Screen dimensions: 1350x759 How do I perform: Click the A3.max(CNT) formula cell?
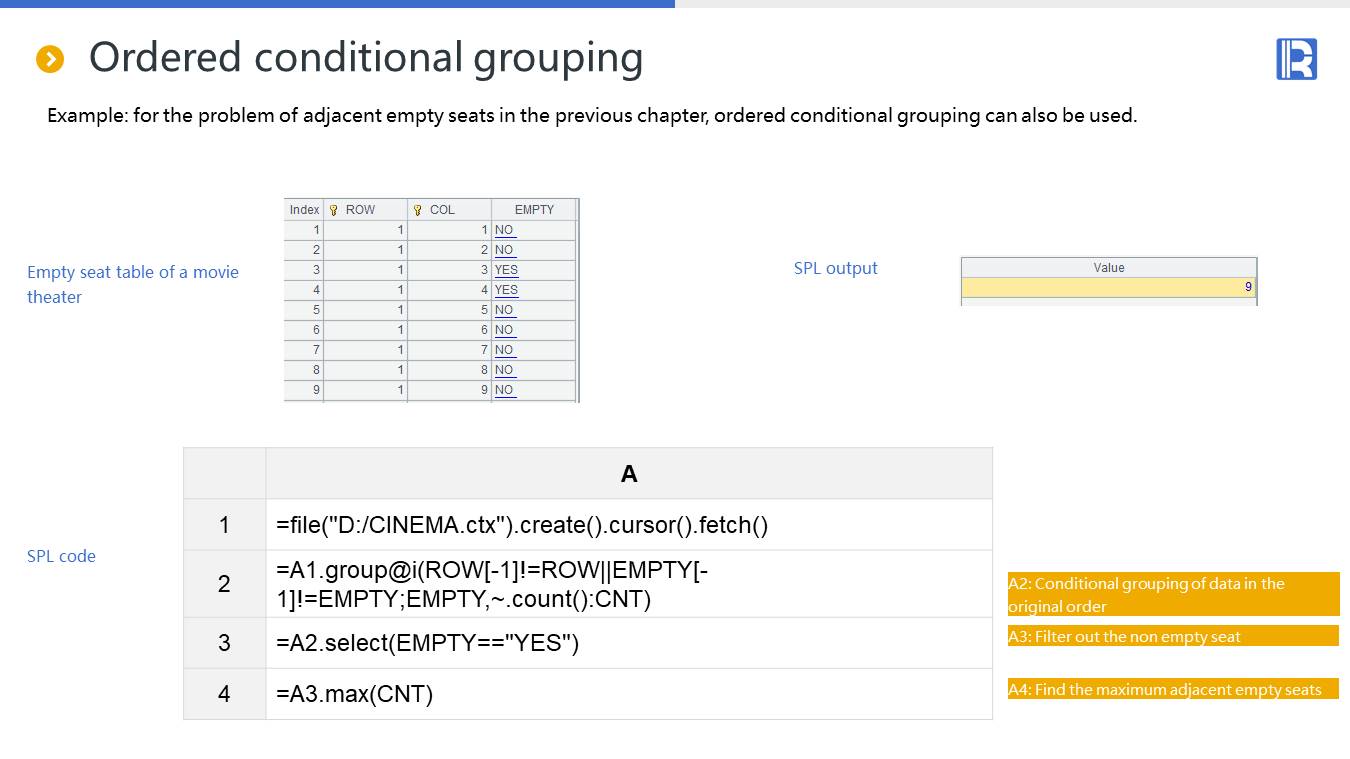pos(628,694)
